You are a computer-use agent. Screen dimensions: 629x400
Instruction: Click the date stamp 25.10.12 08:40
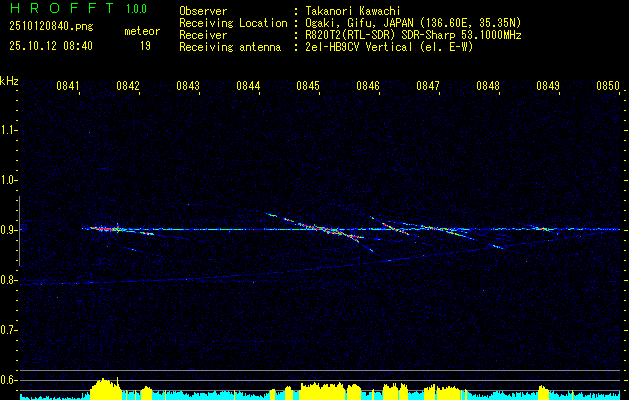[51, 46]
